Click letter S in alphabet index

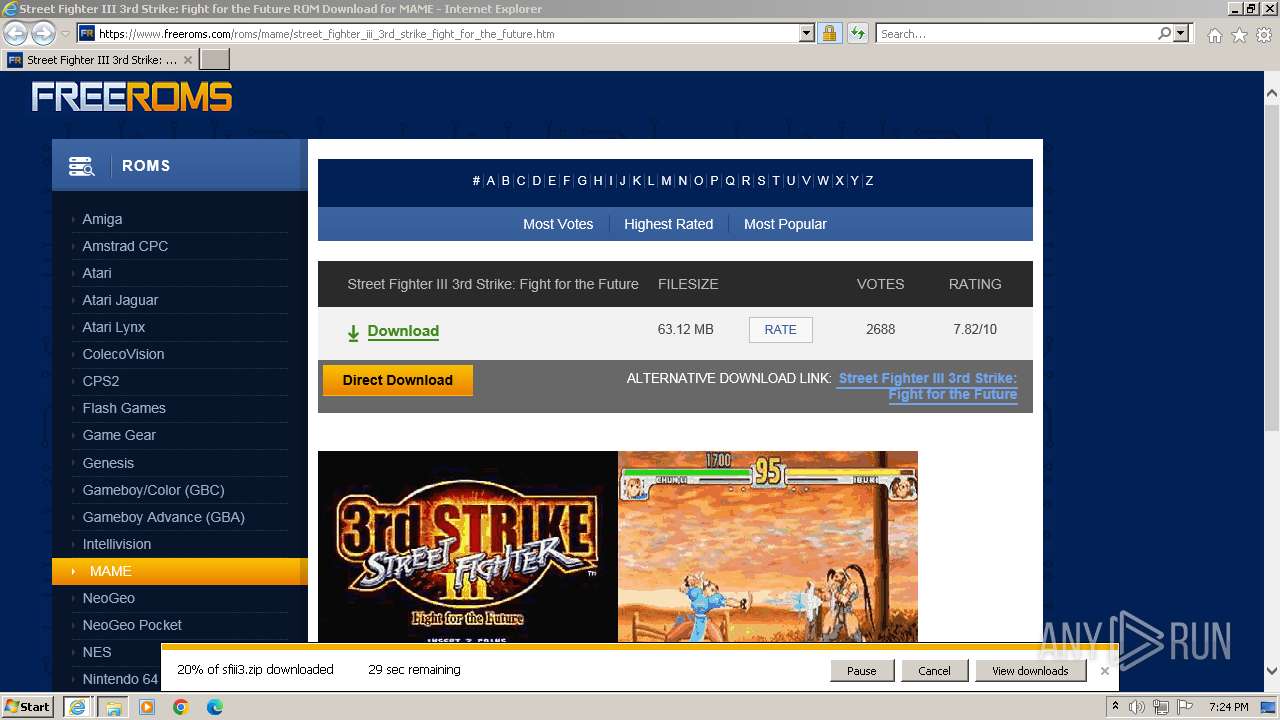(x=761, y=181)
